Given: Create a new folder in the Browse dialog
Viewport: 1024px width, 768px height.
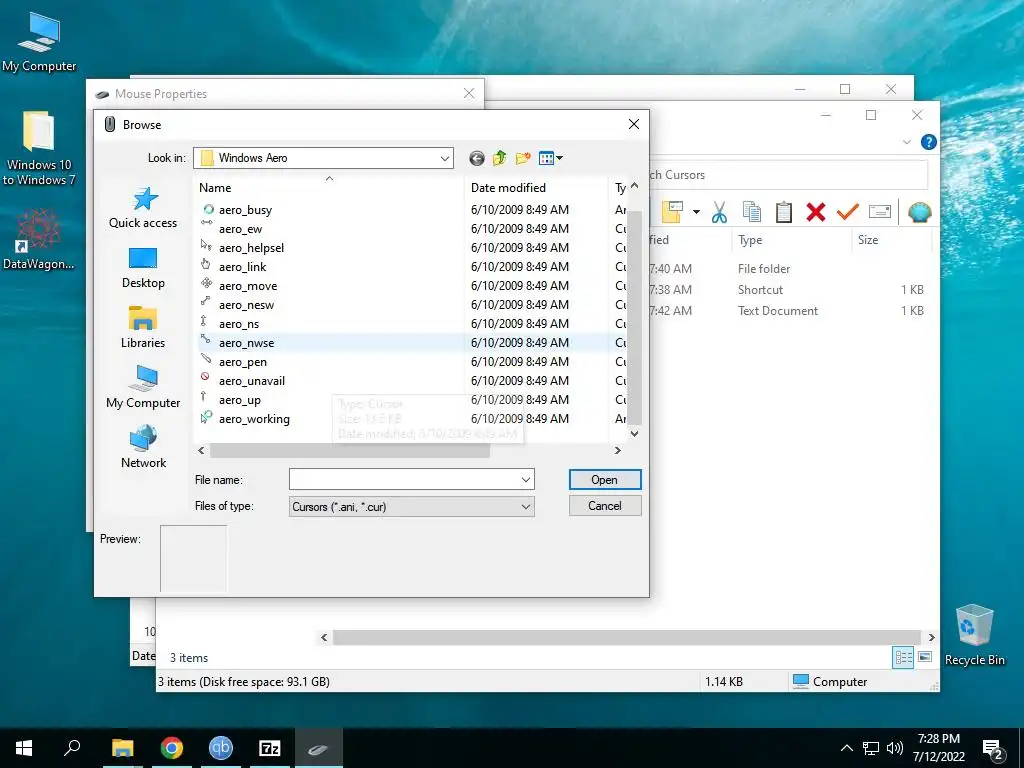Looking at the screenshot, I should pyautogui.click(x=522, y=158).
